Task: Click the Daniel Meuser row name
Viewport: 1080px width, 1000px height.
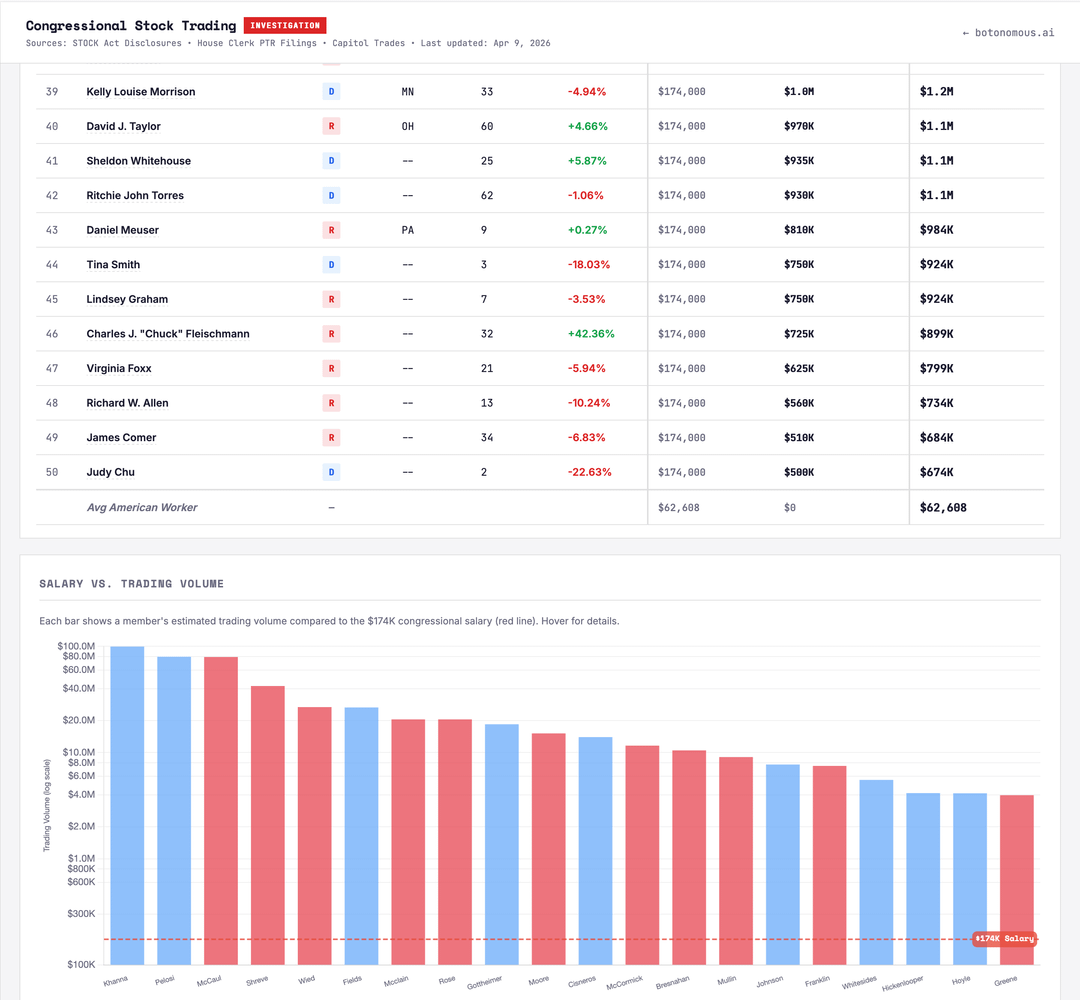Action: pos(123,230)
